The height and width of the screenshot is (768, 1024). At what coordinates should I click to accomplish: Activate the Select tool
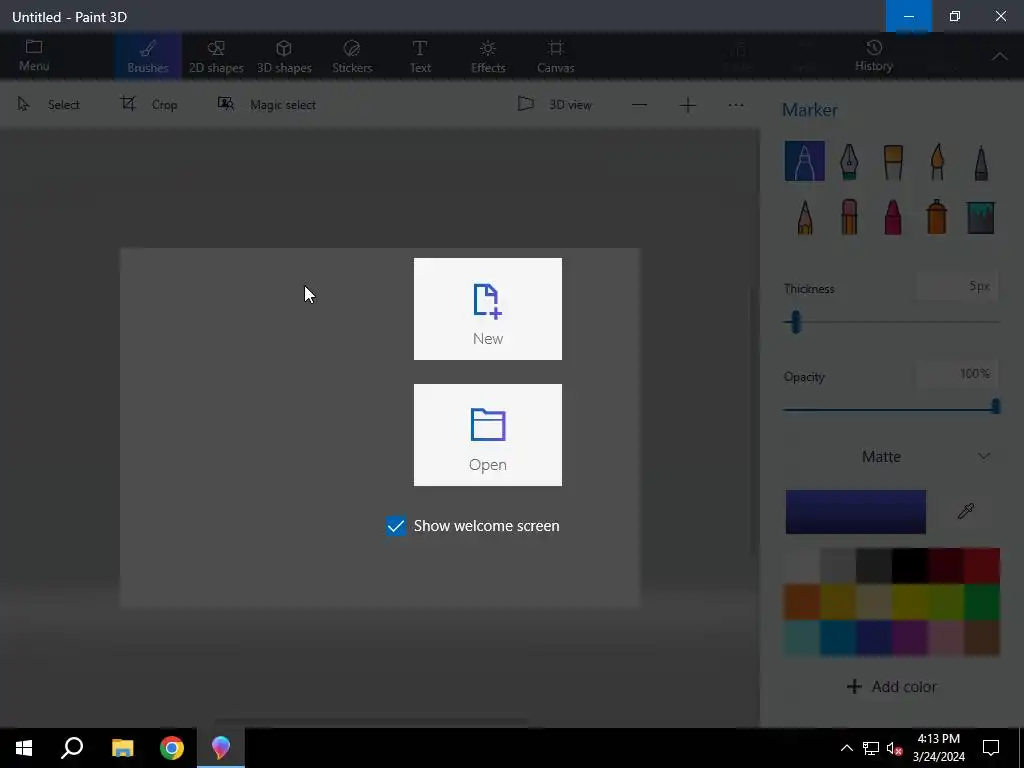[48, 104]
